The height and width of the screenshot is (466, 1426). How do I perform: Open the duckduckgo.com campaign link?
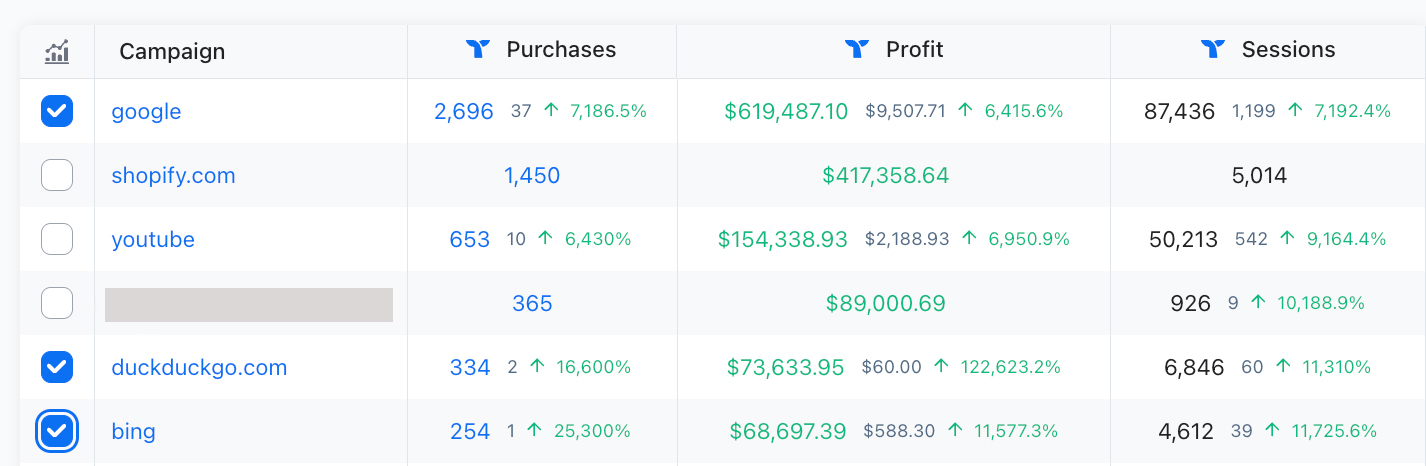tap(199, 367)
